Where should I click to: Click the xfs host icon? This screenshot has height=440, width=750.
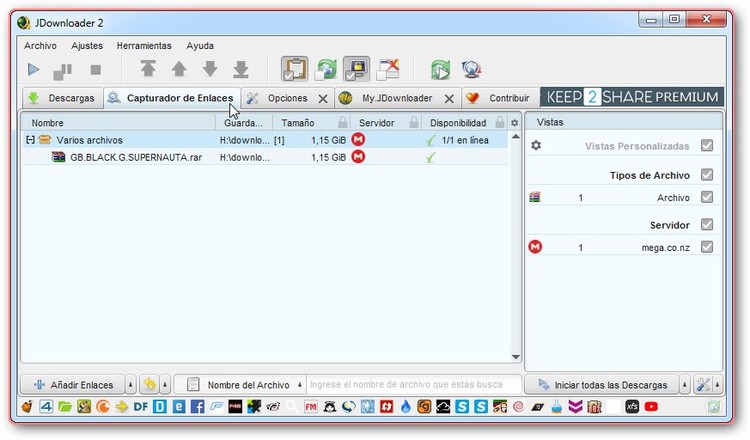tap(632, 407)
